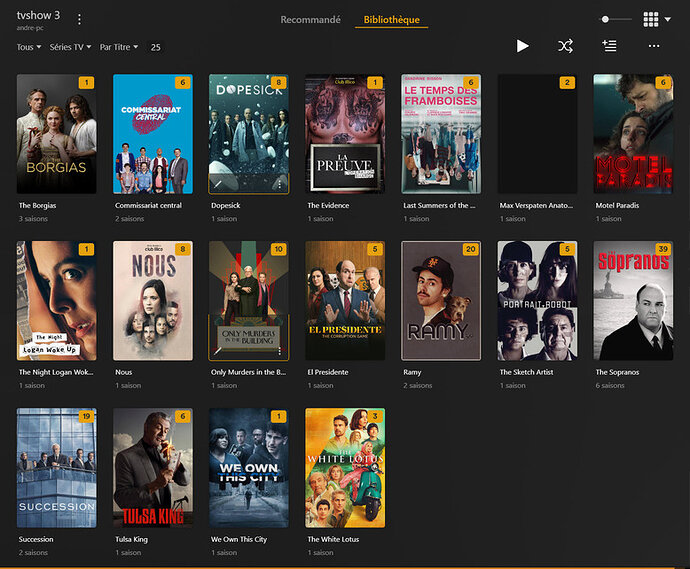
Task: Open the blank Max Verspaten poster
Action: click(537, 134)
